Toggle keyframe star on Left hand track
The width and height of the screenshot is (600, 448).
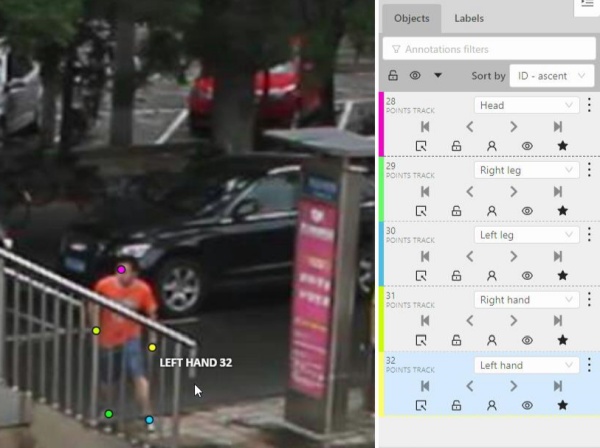click(562, 406)
